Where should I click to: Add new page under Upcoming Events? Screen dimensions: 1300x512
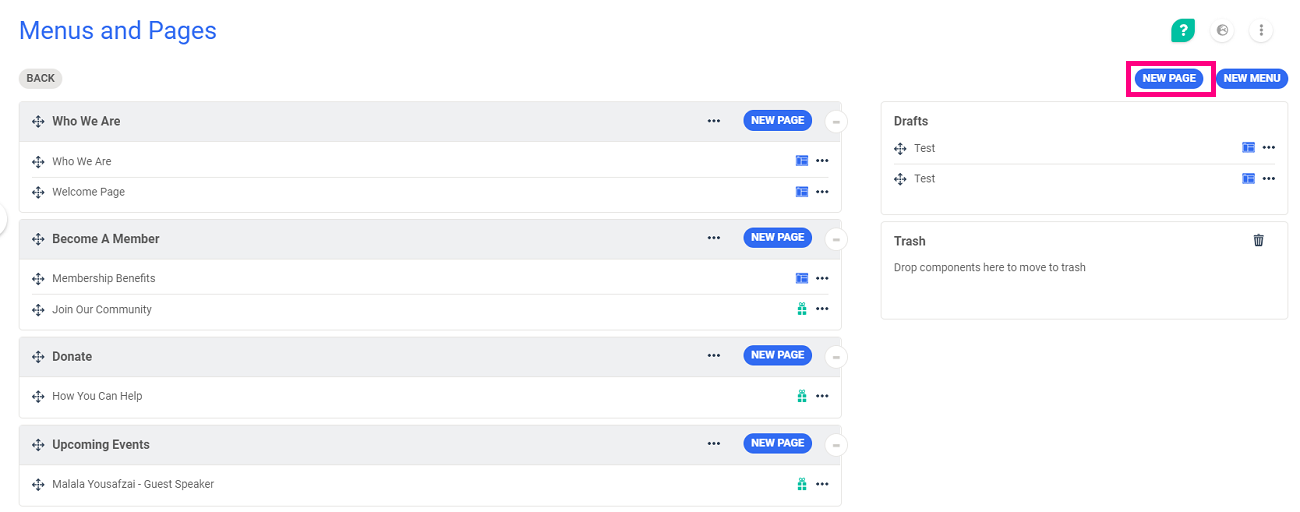coord(777,443)
